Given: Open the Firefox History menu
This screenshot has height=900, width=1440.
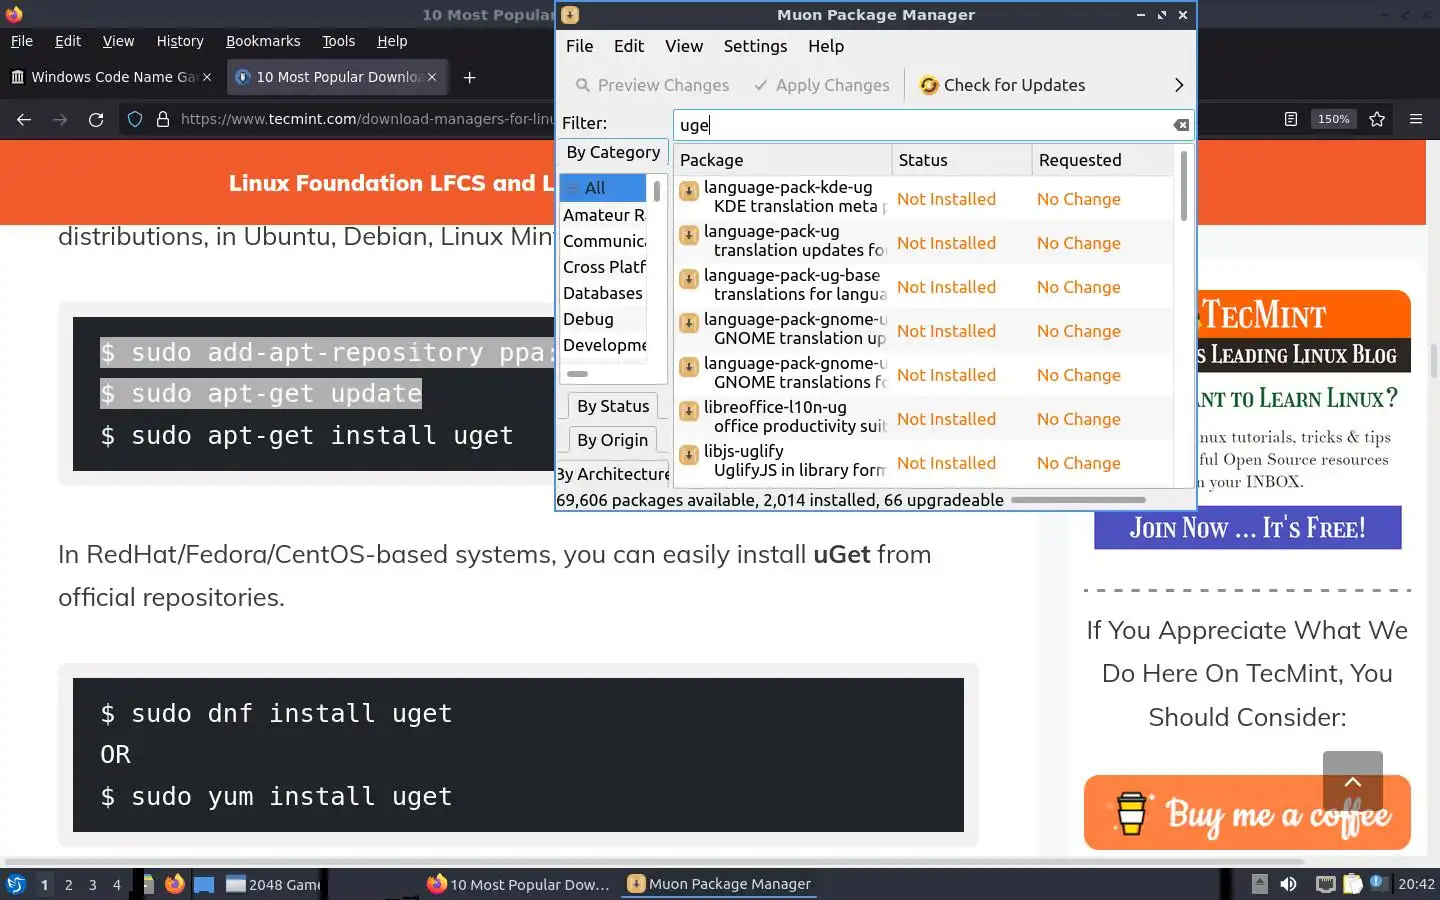Looking at the screenshot, I should pyautogui.click(x=180, y=41).
